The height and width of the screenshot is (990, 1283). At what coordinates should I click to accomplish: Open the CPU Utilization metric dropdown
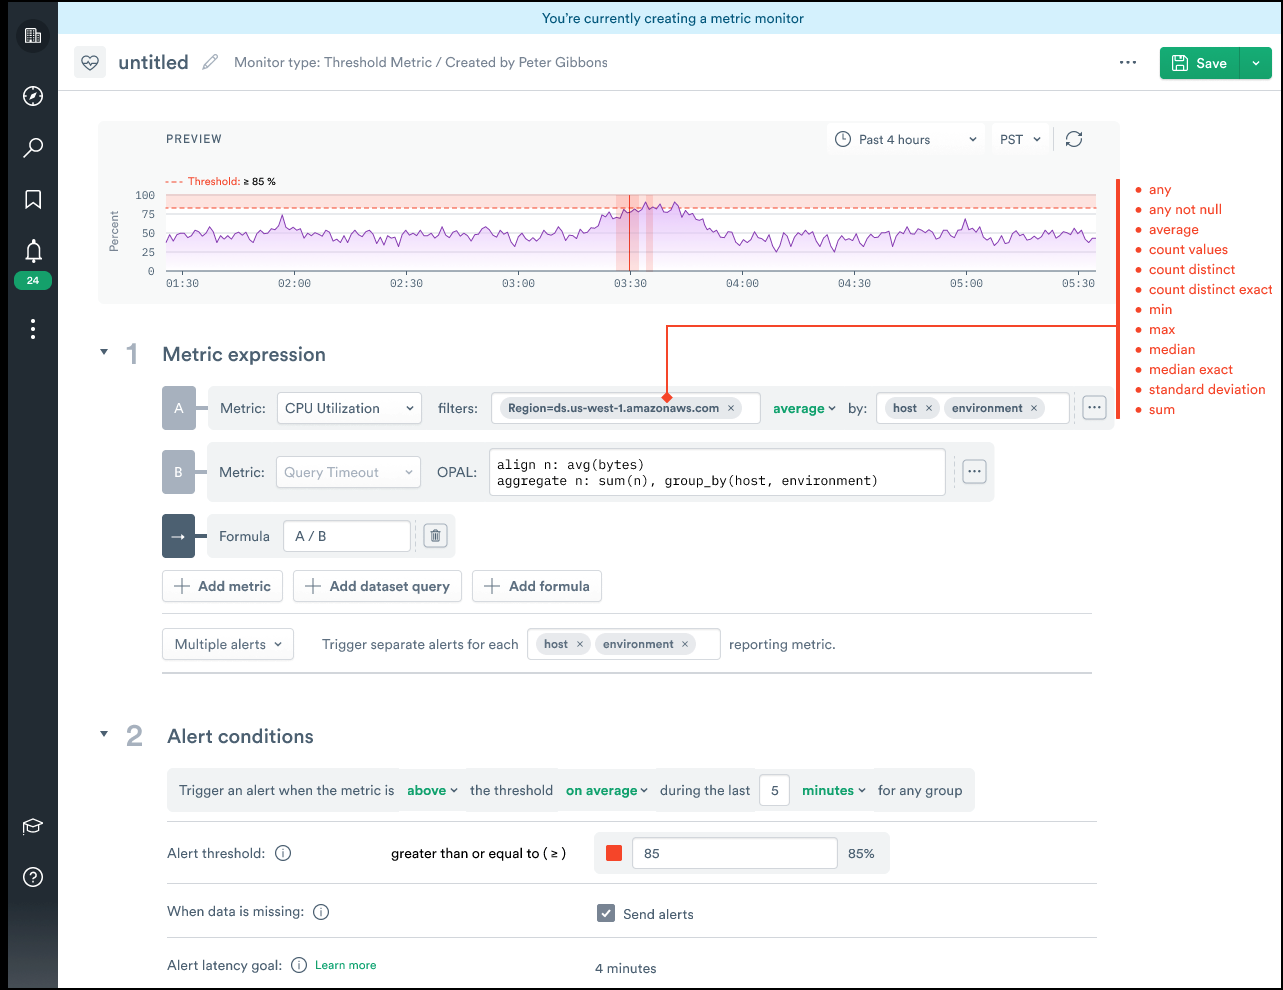[348, 408]
